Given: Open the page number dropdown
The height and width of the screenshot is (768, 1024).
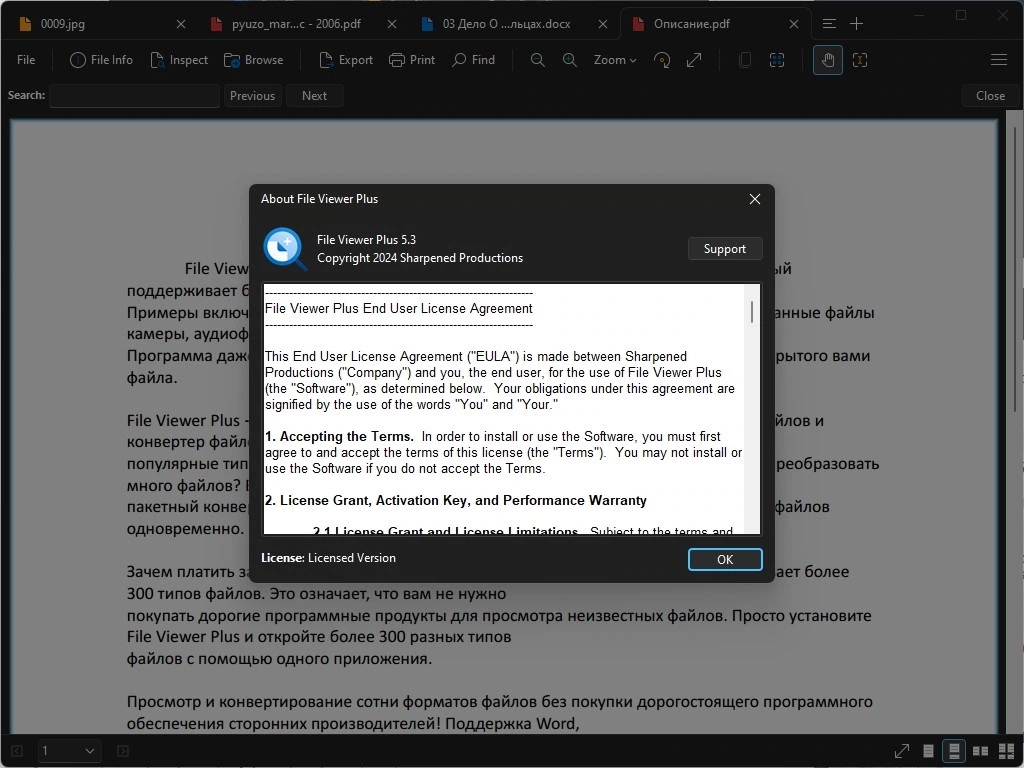Looking at the screenshot, I should [68, 751].
